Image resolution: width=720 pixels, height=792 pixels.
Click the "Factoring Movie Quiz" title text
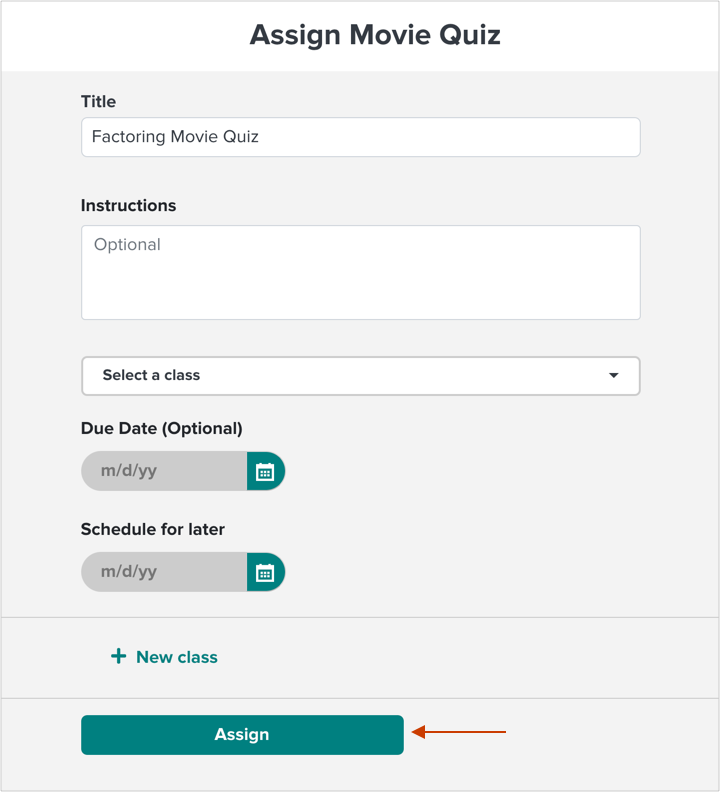[x=175, y=136]
